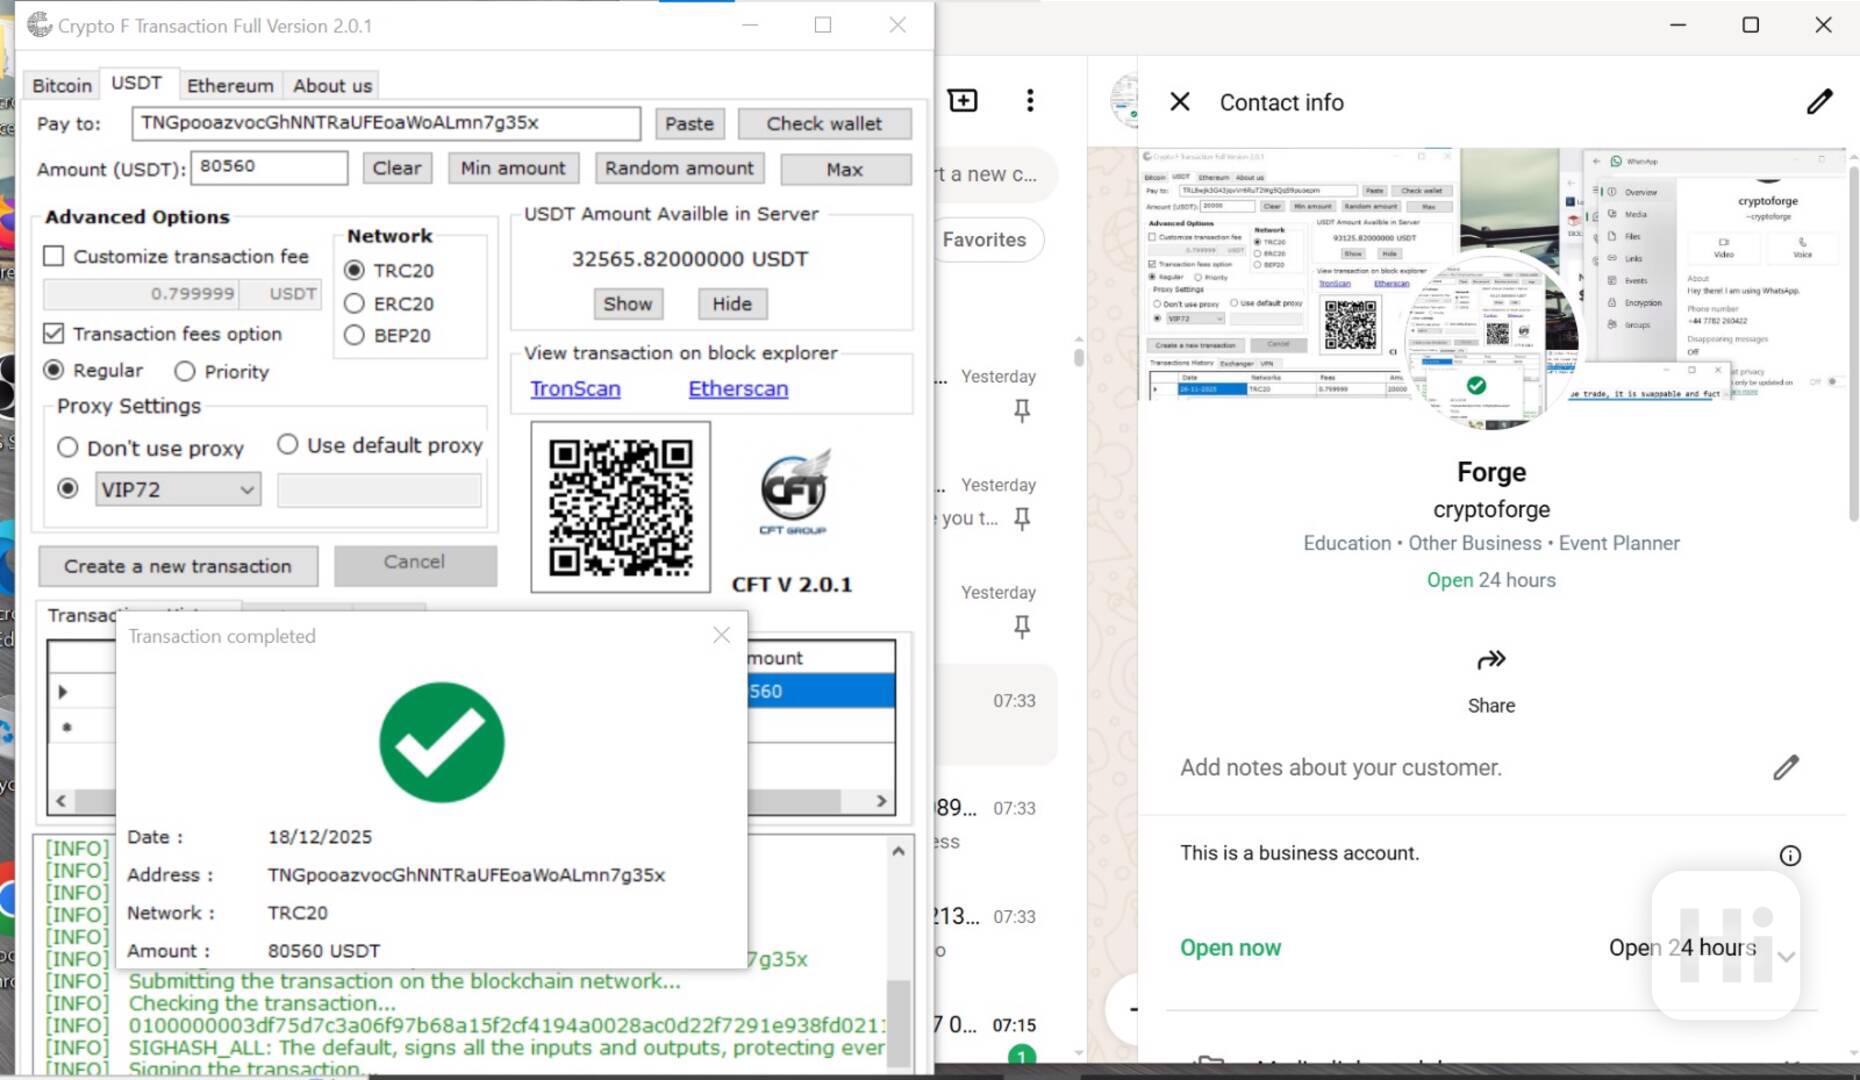The height and width of the screenshot is (1080, 1860).
Task: Enable the Customize transaction fee checkbox
Action: pyautogui.click(x=54, y=256)
